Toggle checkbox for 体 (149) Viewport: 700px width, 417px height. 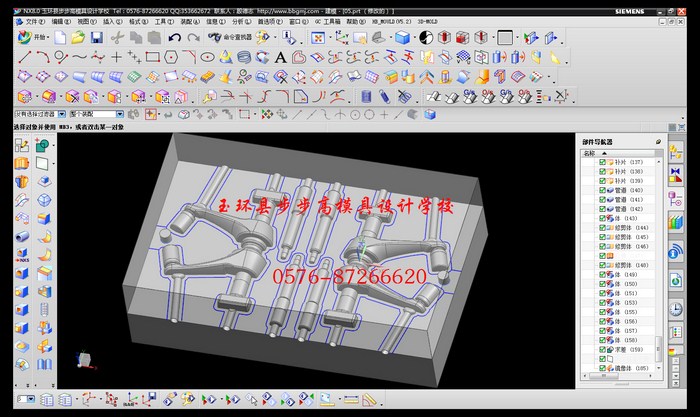click(x=602, y=275)
